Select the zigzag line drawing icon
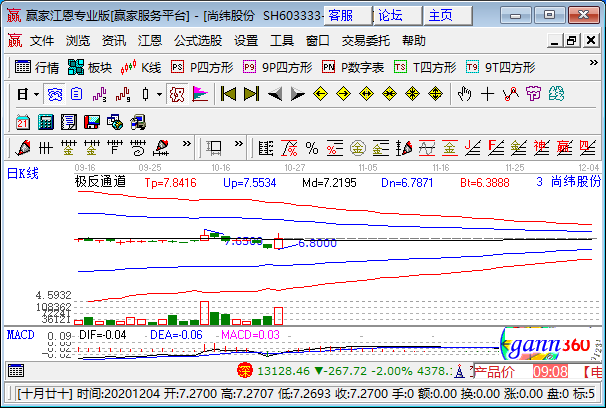The width and height of the screenshot is (606, 408). pos(511,94)
